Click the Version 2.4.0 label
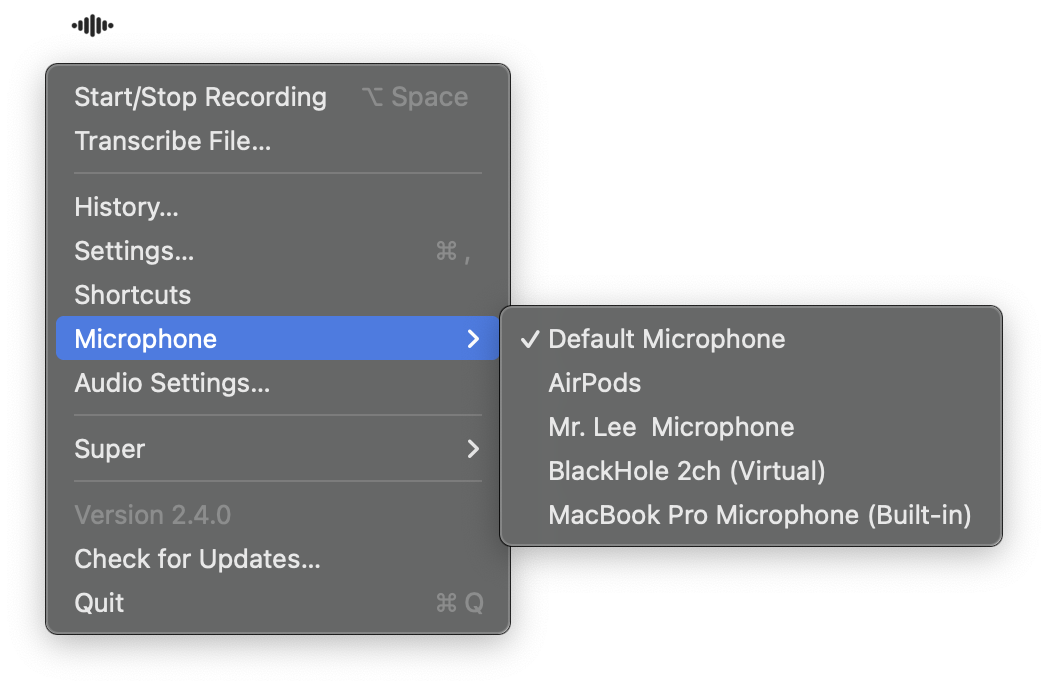Image resolution: width=1048 pixels, height=688 pixels. point(152,515)
